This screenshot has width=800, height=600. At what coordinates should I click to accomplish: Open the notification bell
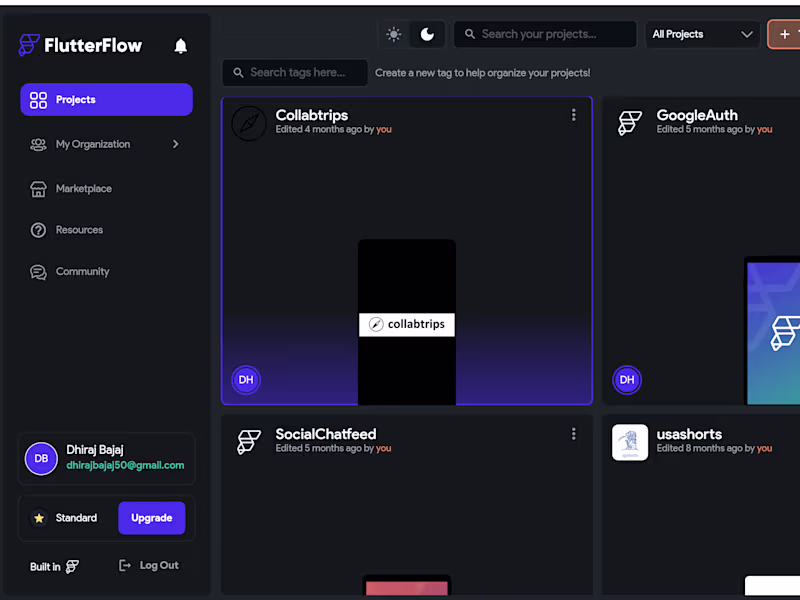tap(181, 45)
